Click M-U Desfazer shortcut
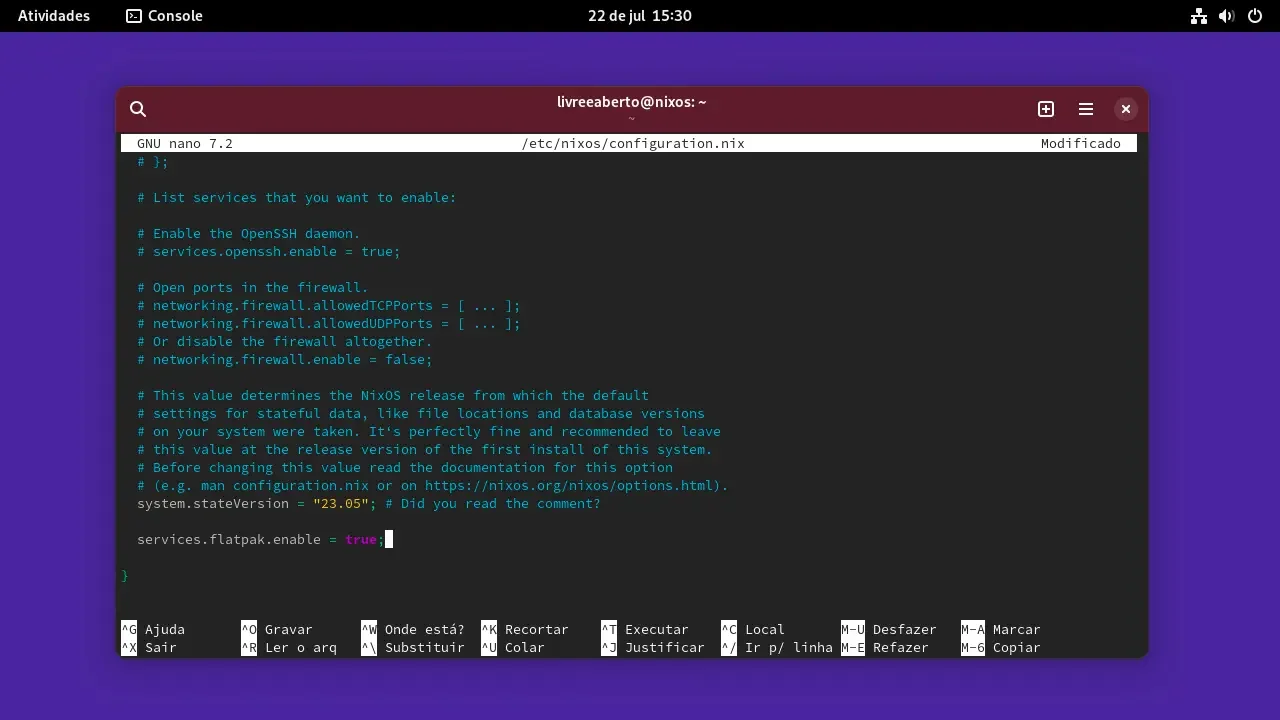This screenshot has width=1280, height=720. [889, 630]
